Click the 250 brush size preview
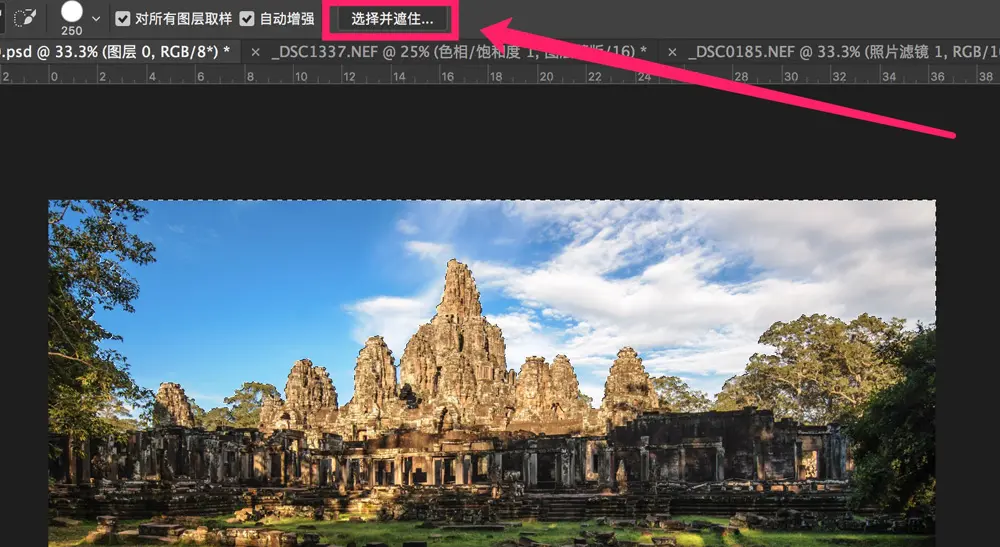The image size is (1000, 547). [x=71, y=18]
